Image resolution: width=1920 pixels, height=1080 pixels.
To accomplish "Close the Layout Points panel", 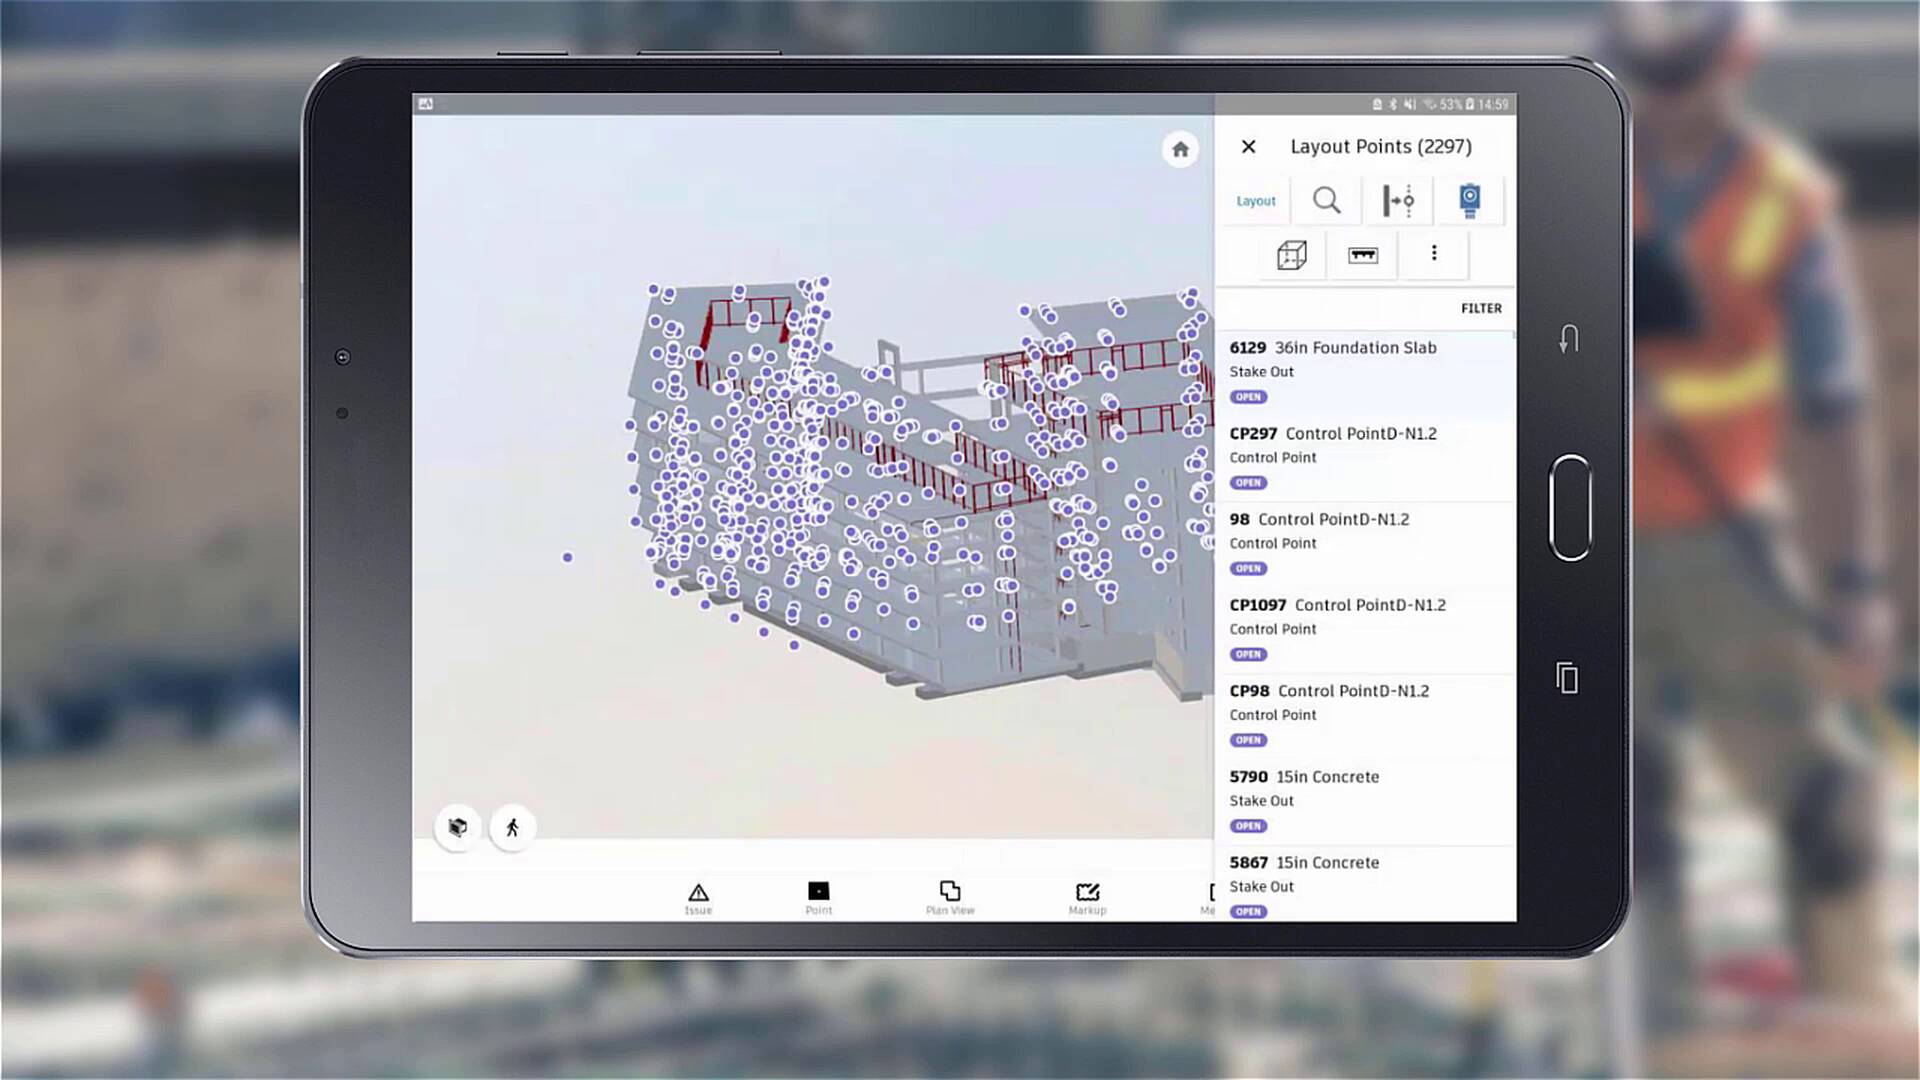I will tap(1248, 146).
